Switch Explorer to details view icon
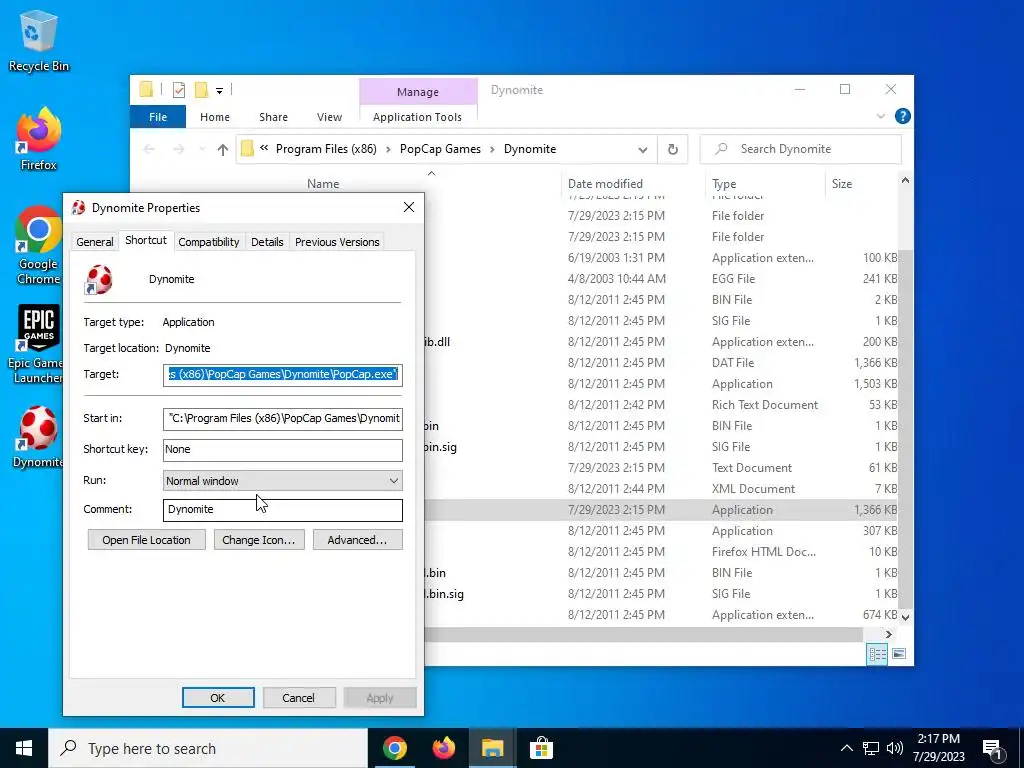 (x=877, y=654)
